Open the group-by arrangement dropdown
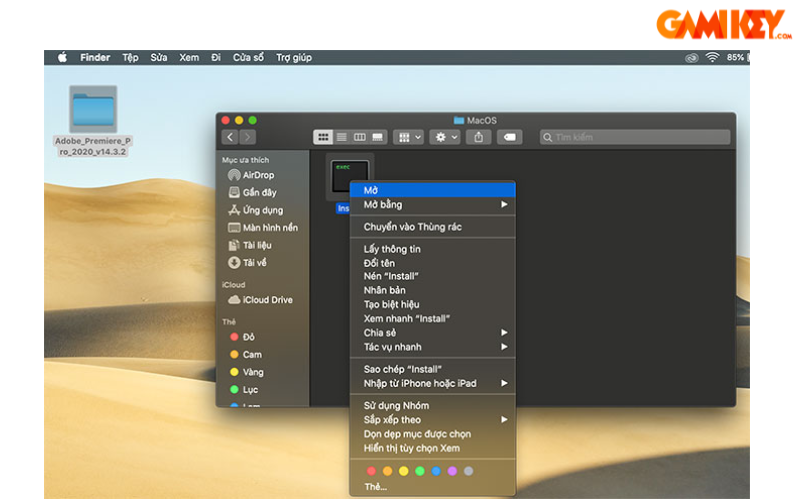This screenshot has height=500, width=800. click(x=409, y=137)
